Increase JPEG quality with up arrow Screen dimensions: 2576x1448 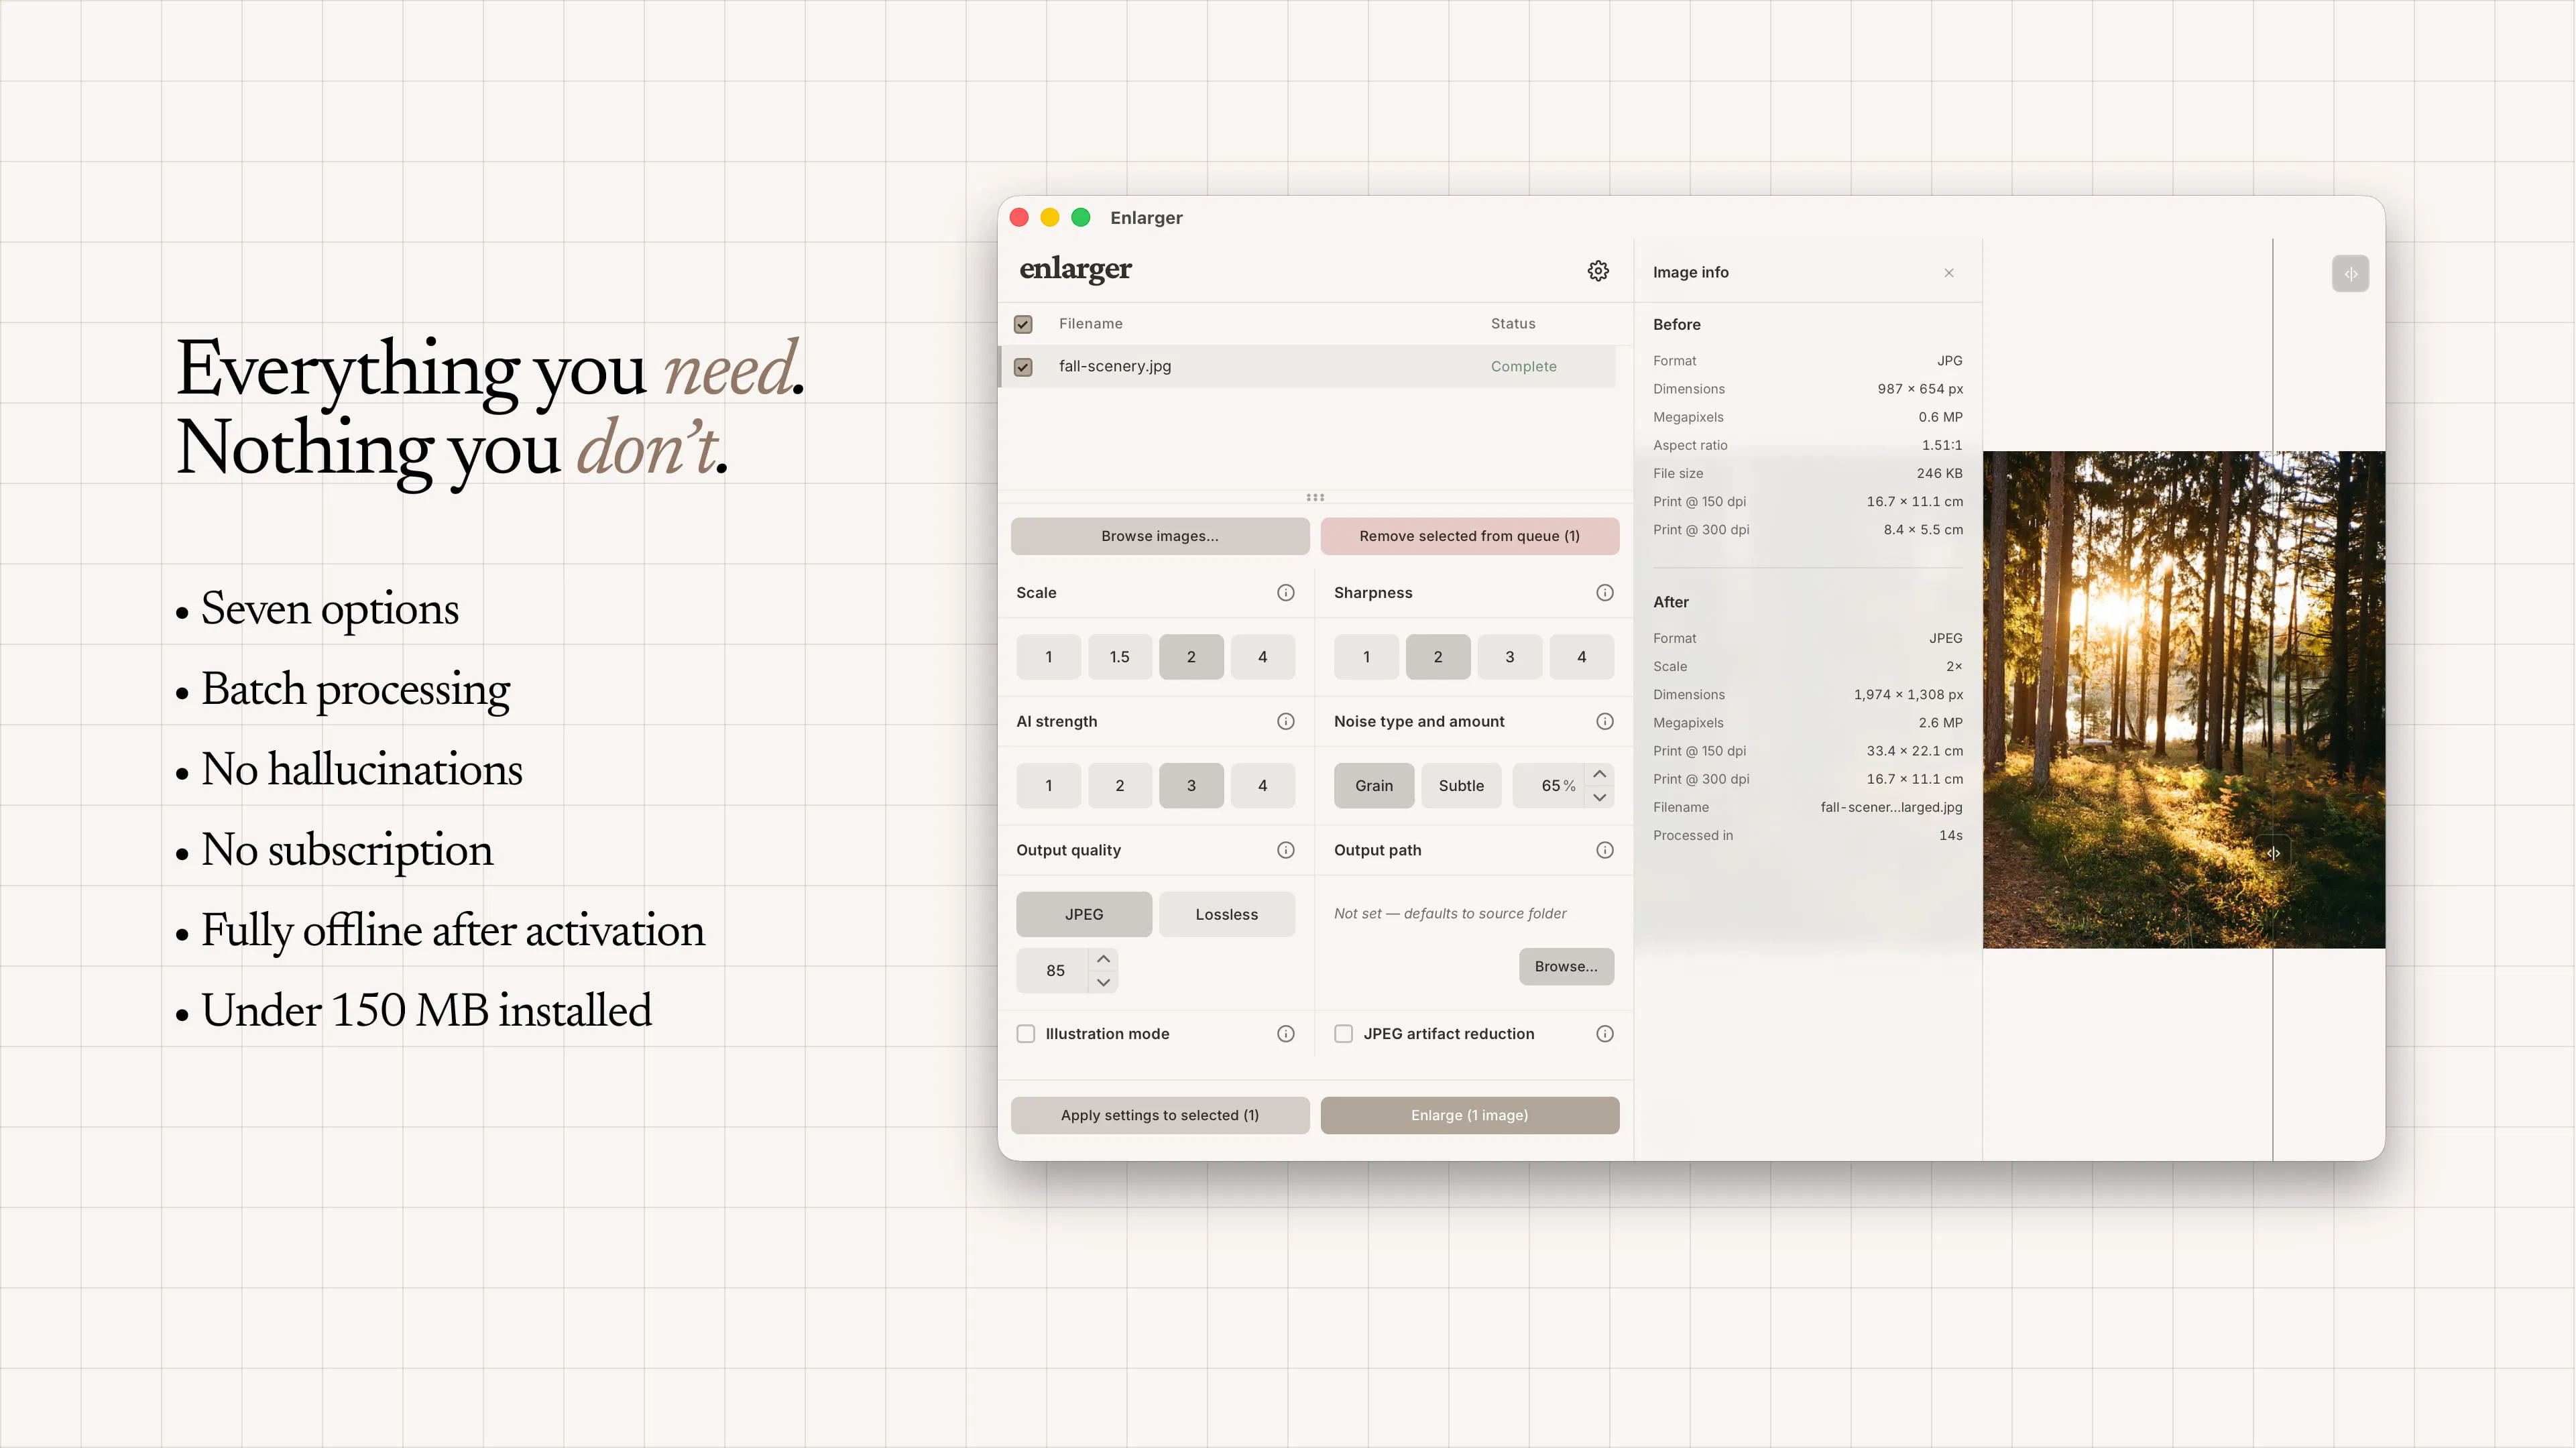pos(1103,959)
